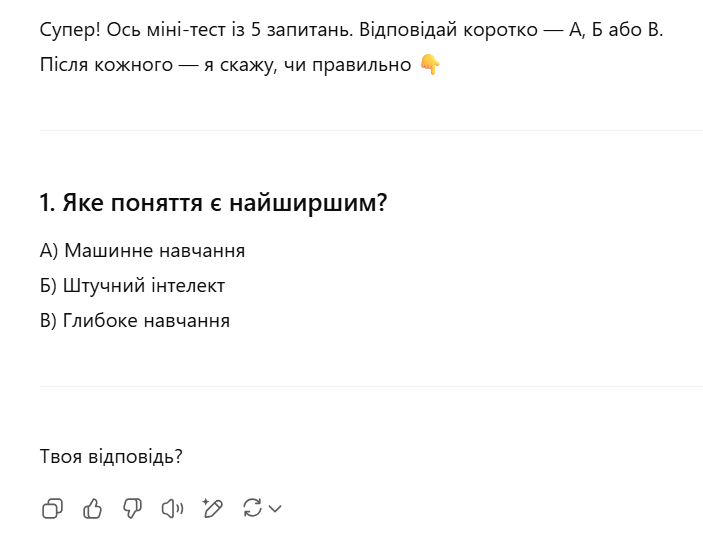Select answer option Б) Штучний інтелект
The height and width of the screenshot is (548, 703).
tap(133, 286)
